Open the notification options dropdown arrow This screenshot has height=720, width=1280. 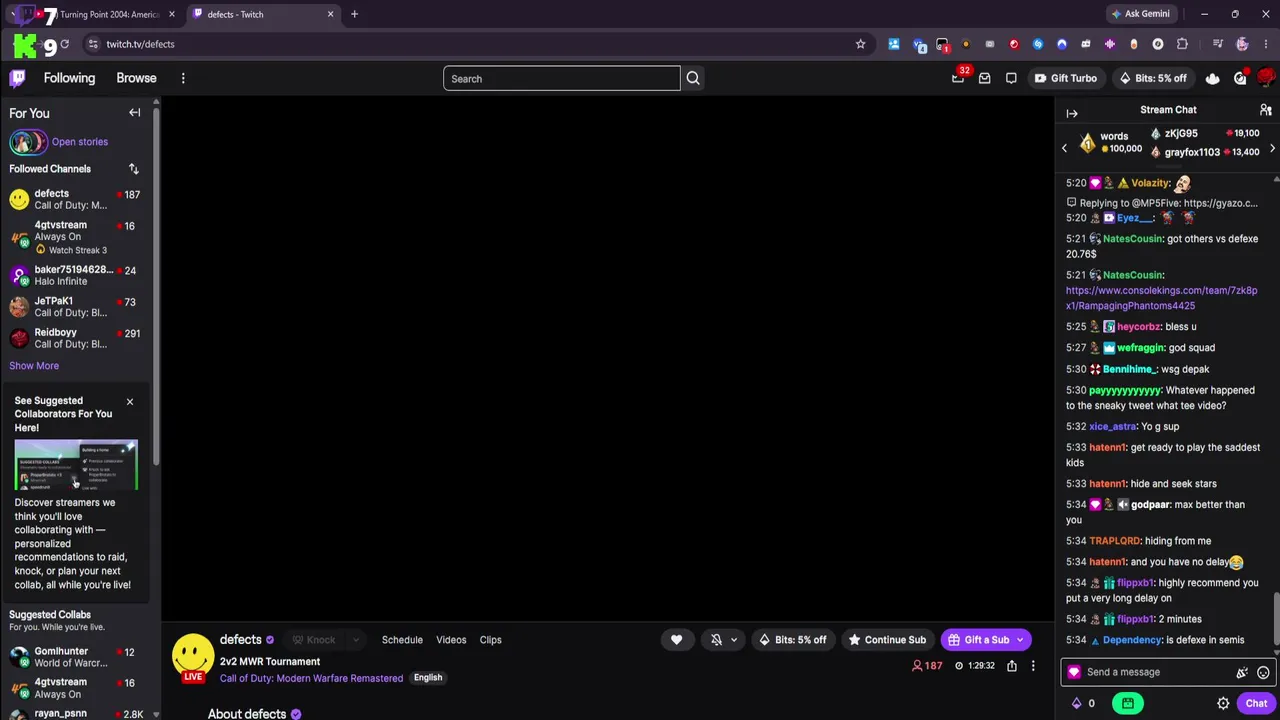(x=734, y=640)
